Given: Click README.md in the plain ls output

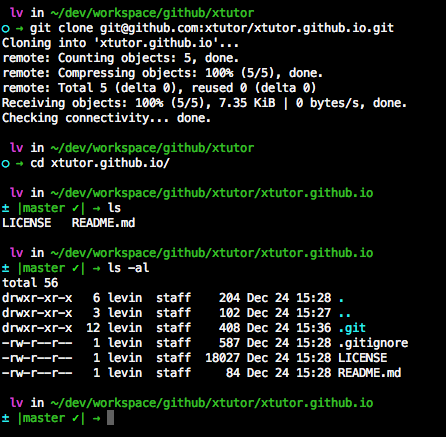Looking at the screenshot, I should 103,223.
